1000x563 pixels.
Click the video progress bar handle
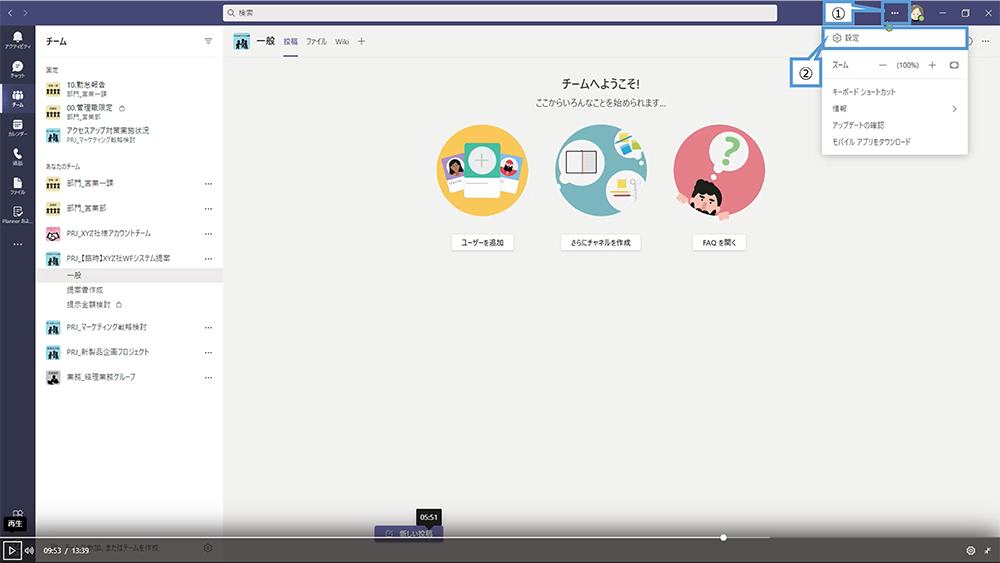pos(723,538)
